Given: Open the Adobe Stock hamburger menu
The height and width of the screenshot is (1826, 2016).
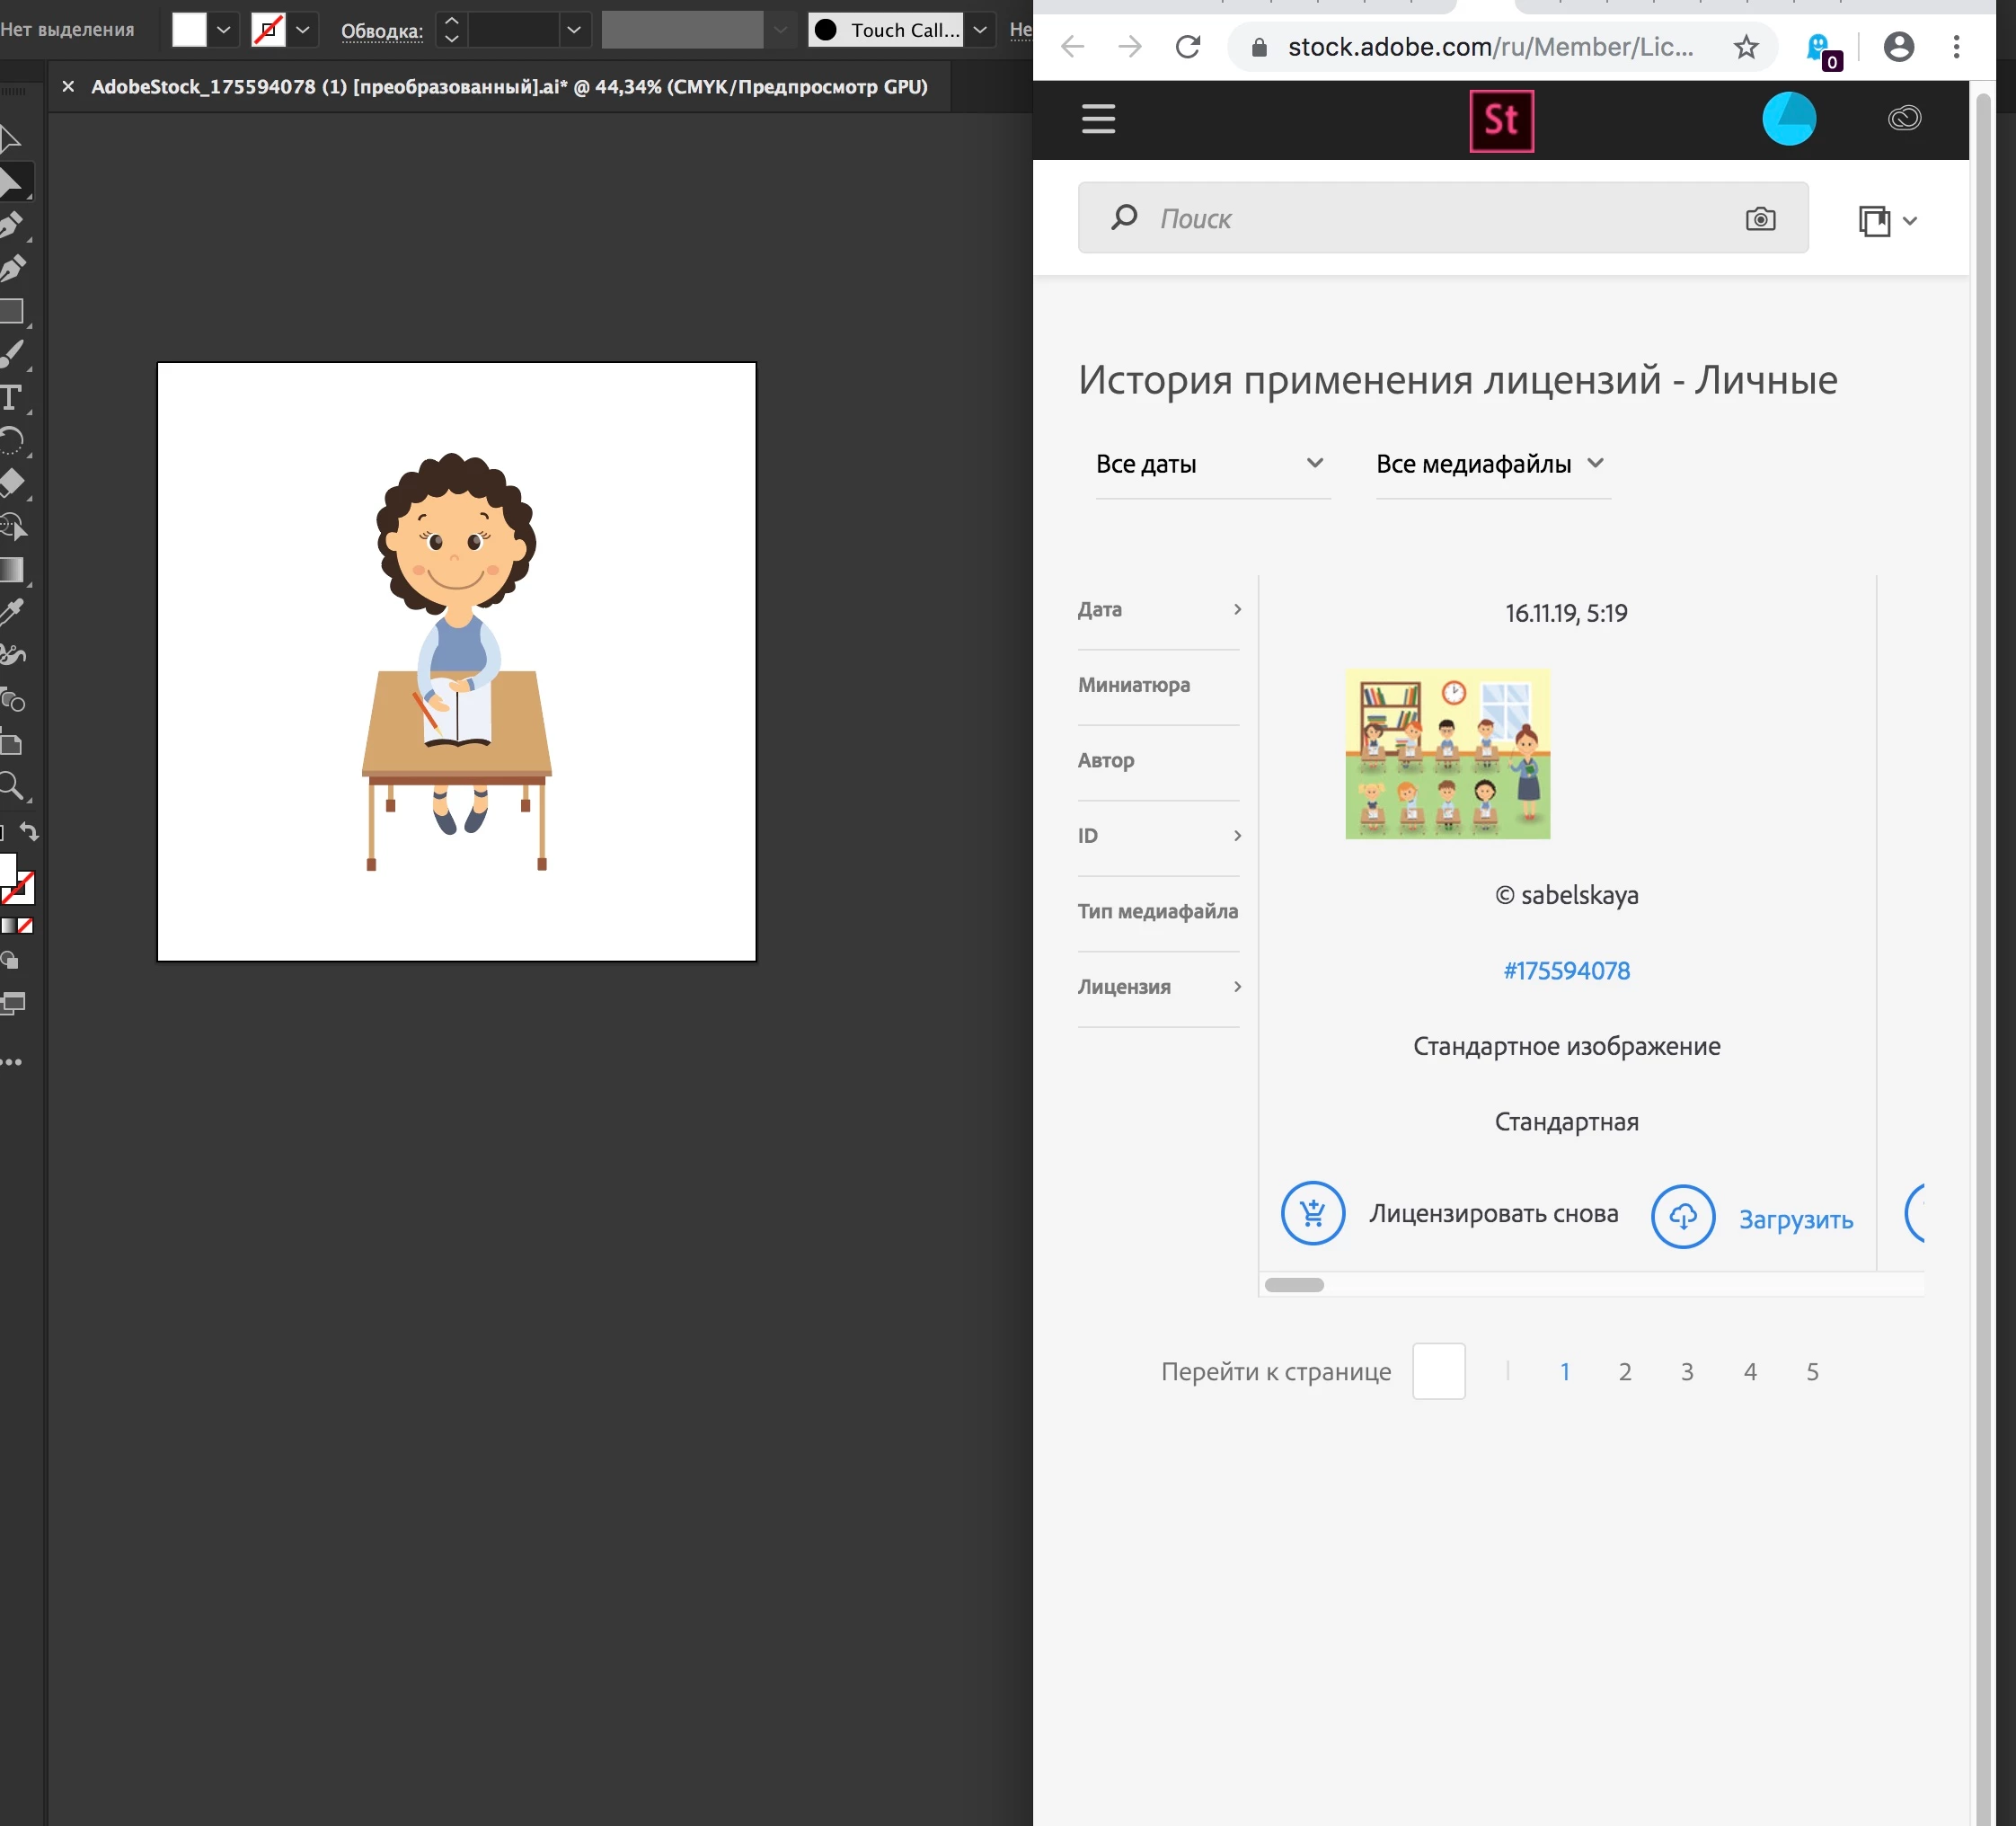Looking at the screenshot, I should pyautogui.click(x=1098, y=119).
